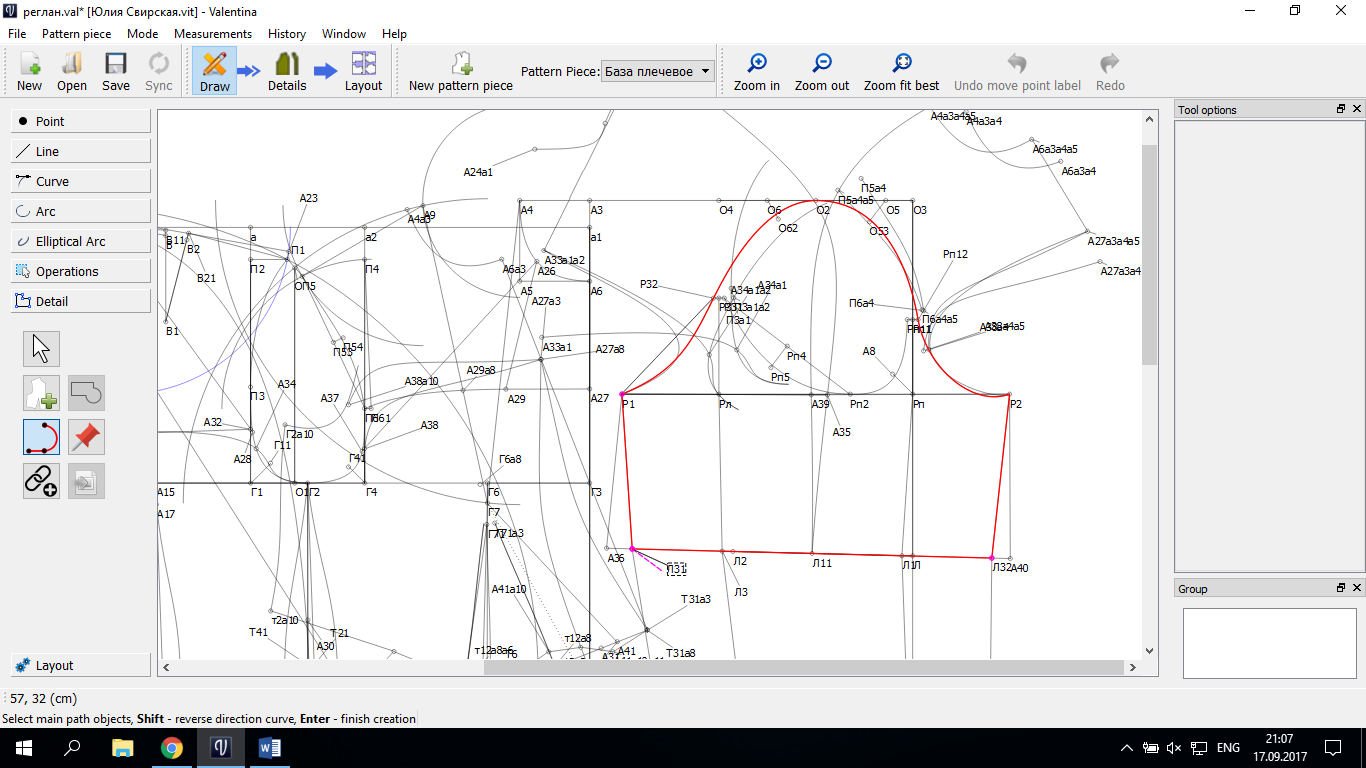This screenshot has width=1366, height=768.
Task: Switch to Details mode in toolbar
Action: click(287, 71)
